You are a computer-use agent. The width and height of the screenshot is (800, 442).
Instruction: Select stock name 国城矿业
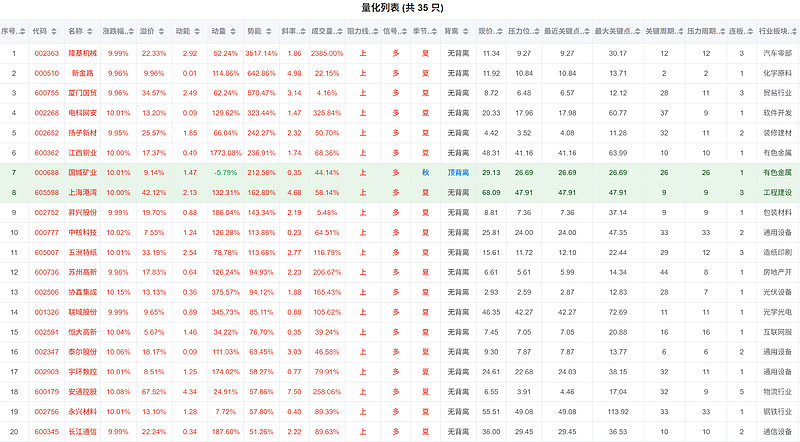coord(83,173)
